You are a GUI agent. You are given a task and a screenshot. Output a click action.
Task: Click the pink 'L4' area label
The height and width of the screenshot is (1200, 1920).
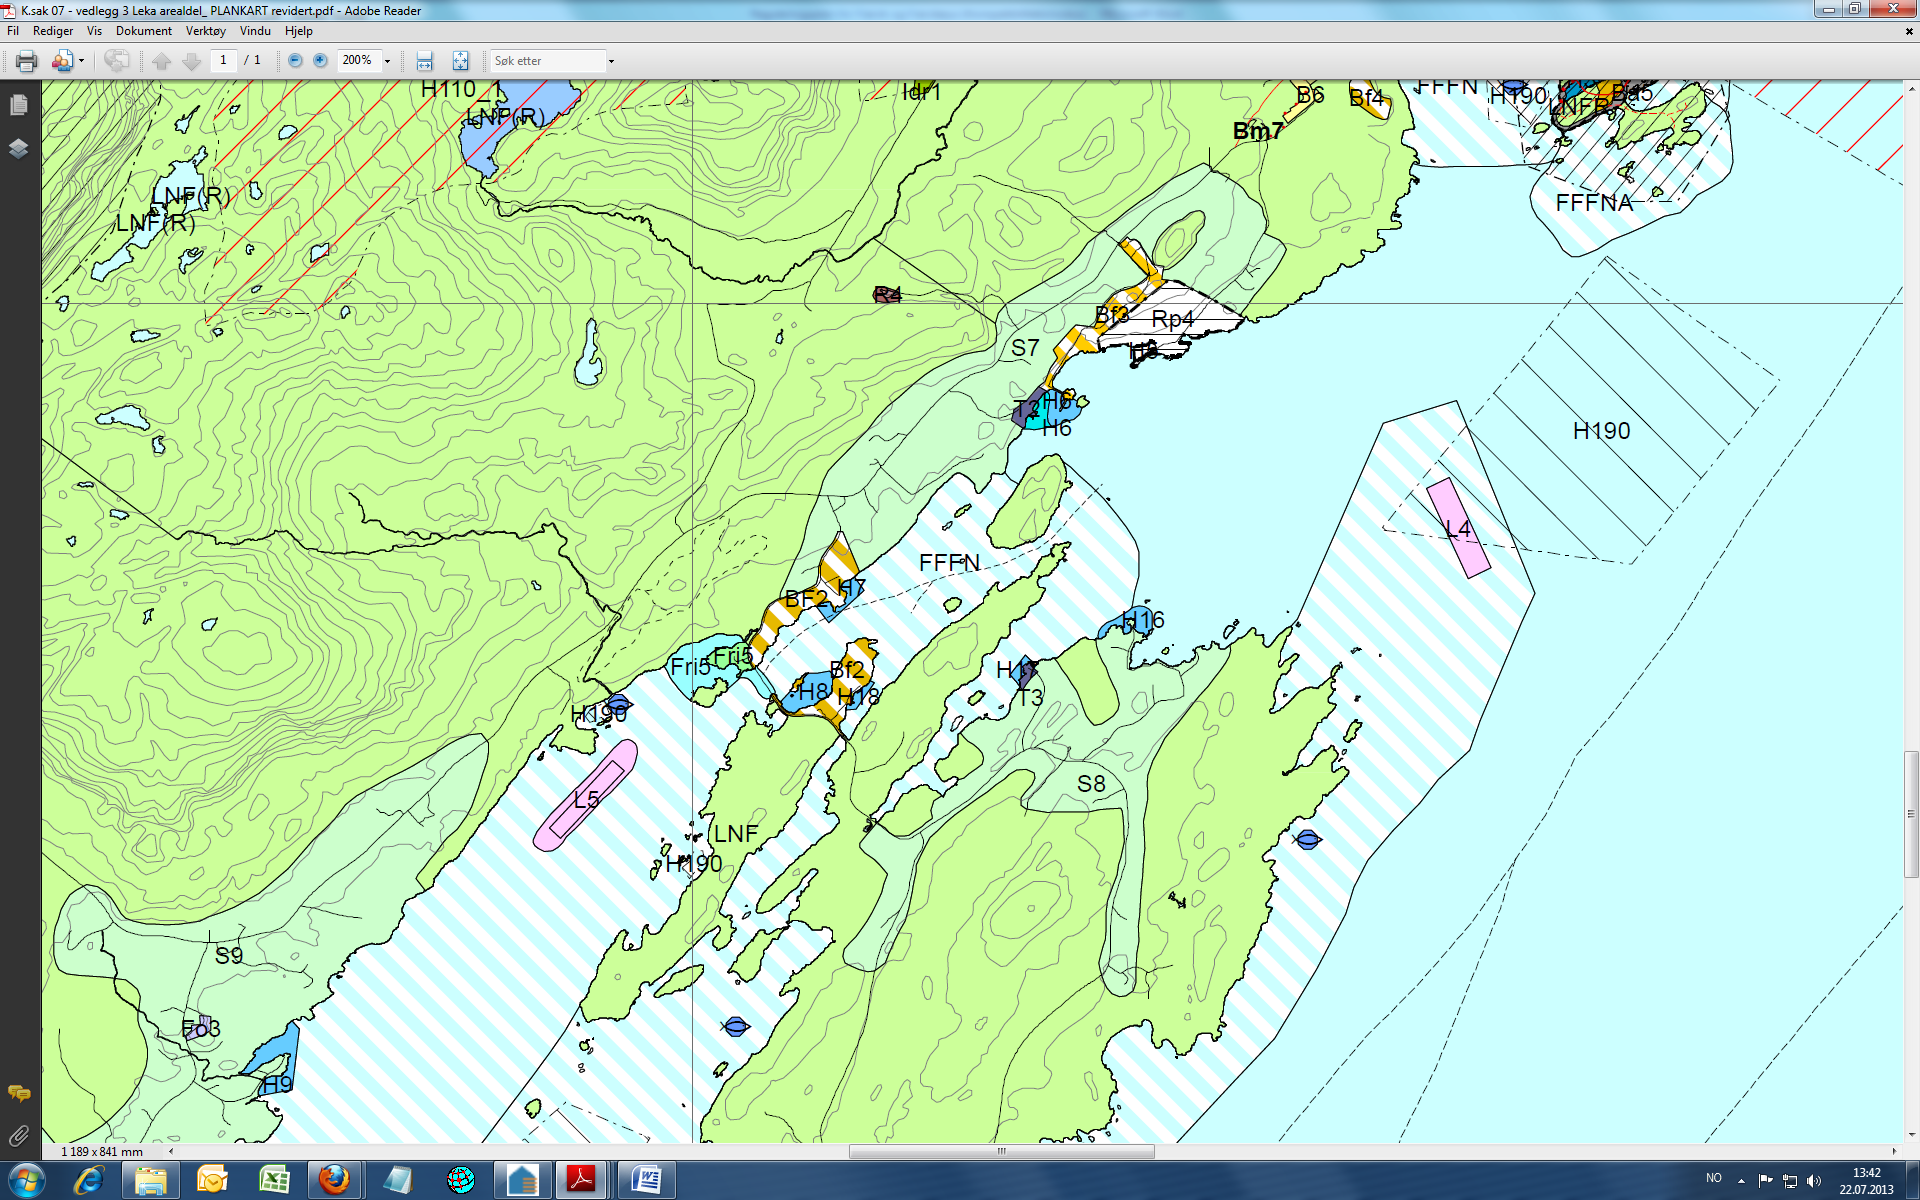[1458, 528]
